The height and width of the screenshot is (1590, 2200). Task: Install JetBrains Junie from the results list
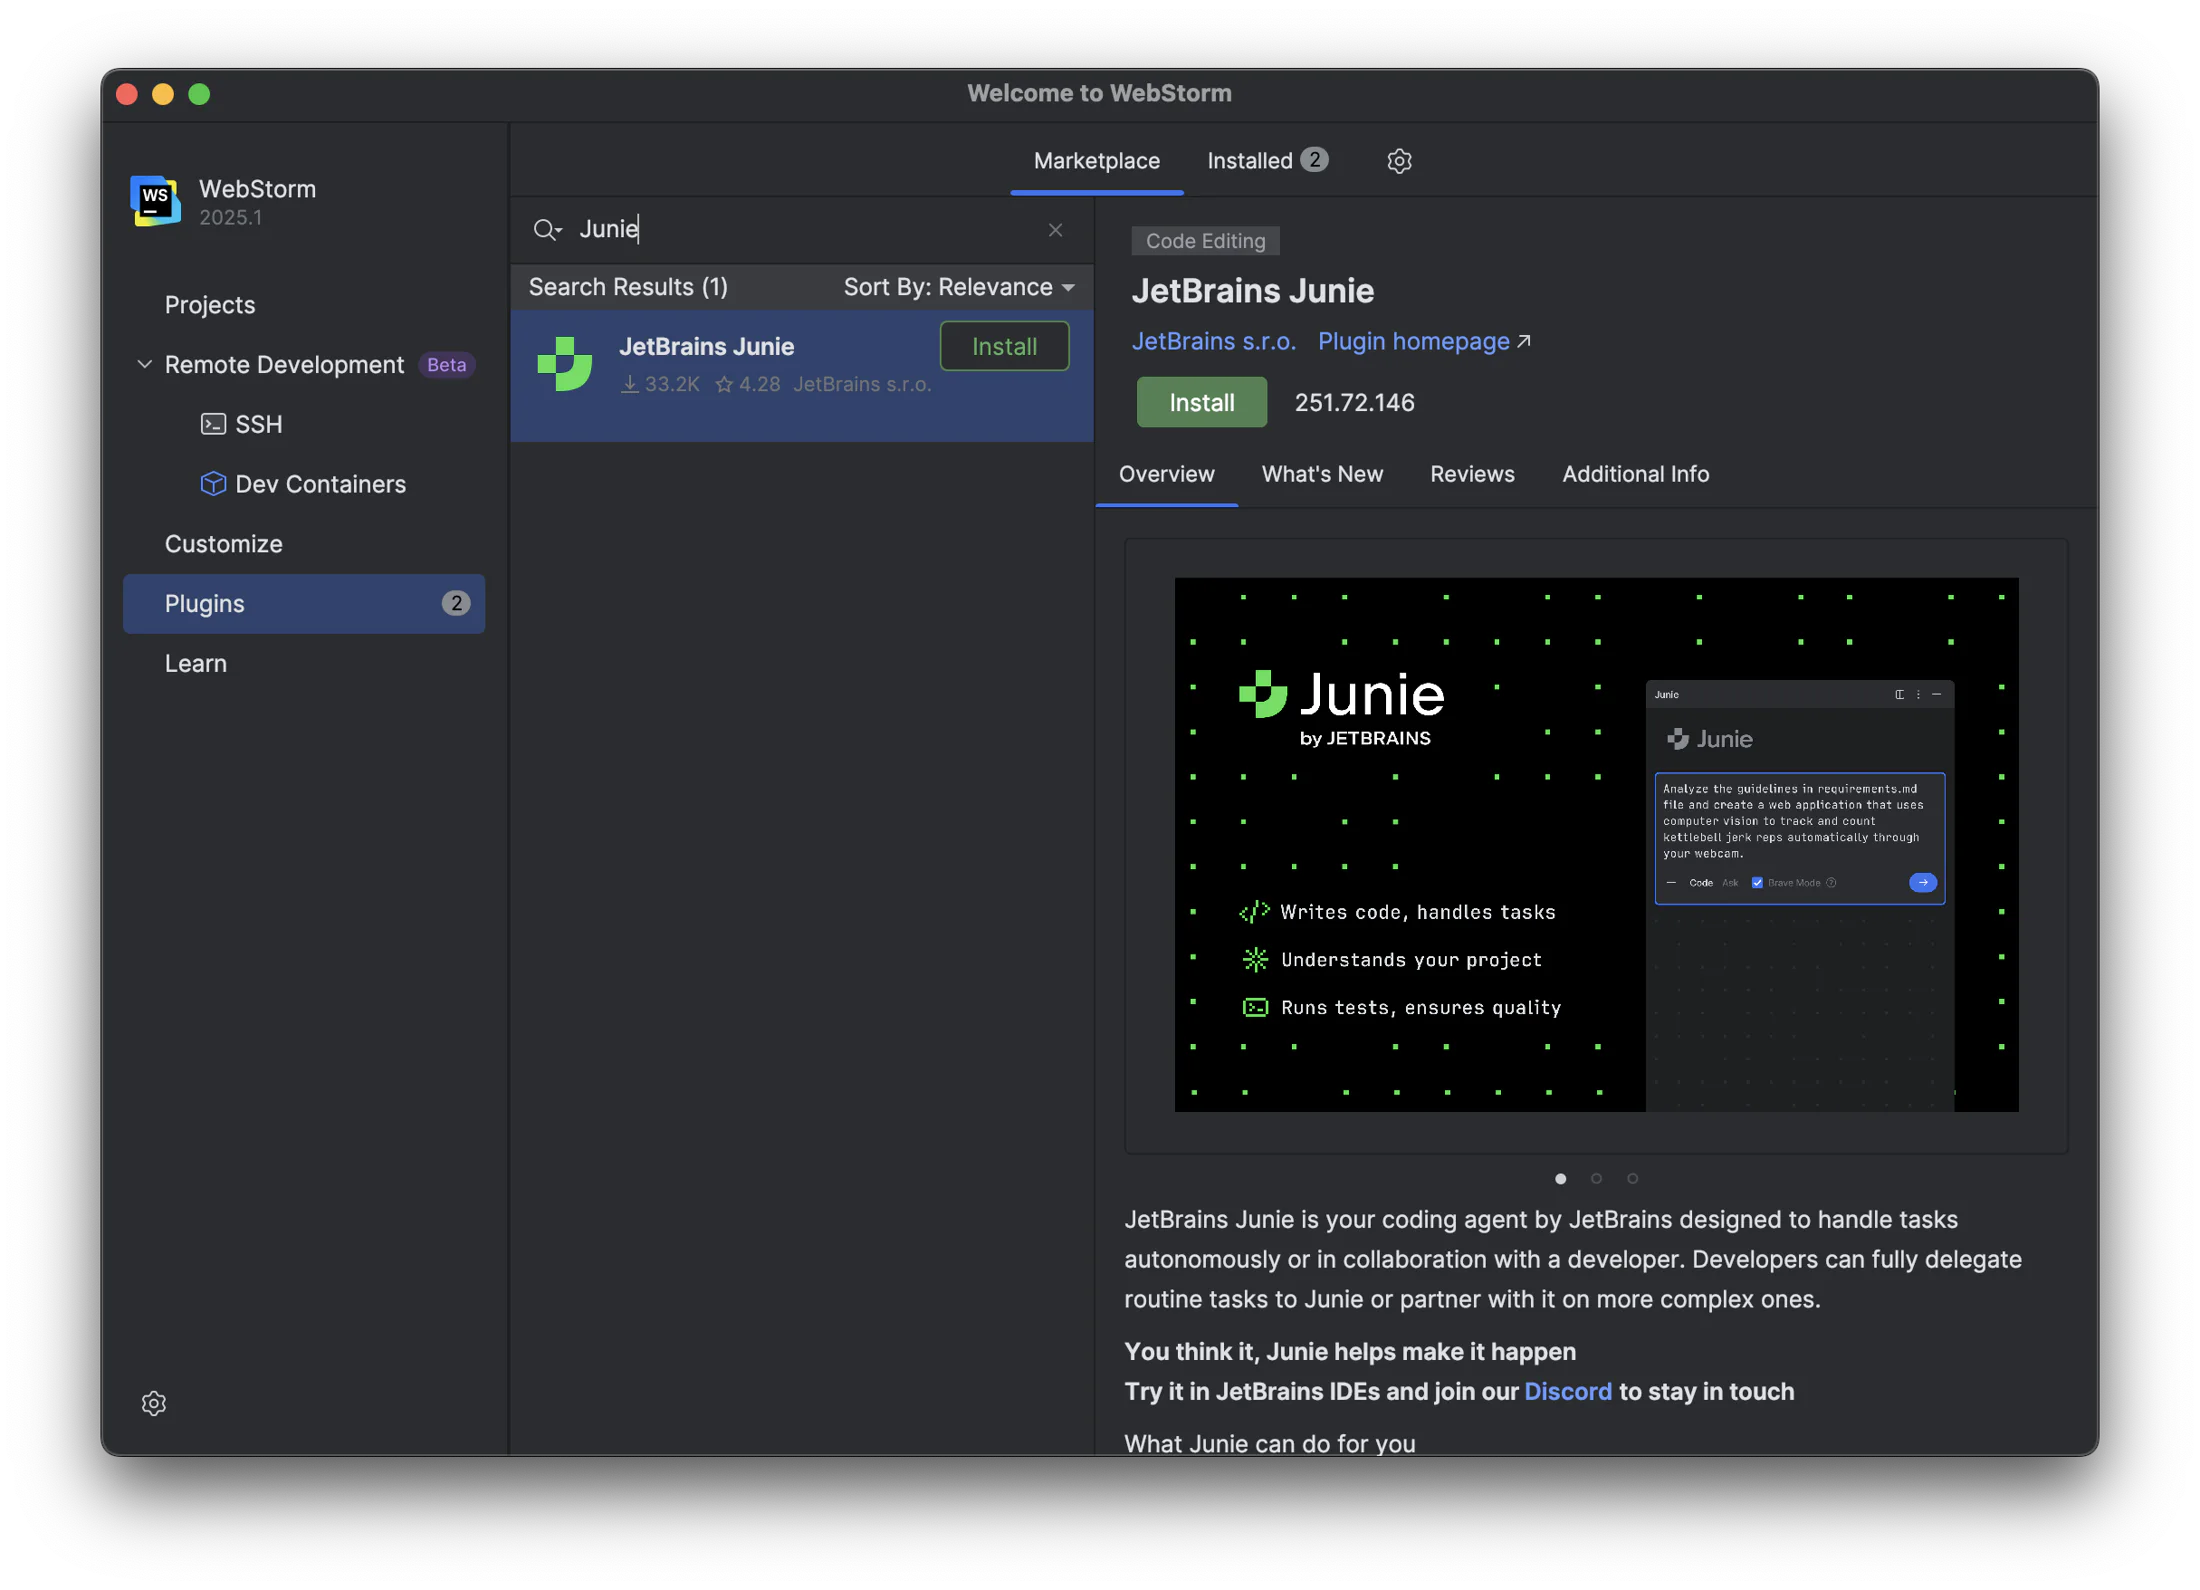point(1004,346)
